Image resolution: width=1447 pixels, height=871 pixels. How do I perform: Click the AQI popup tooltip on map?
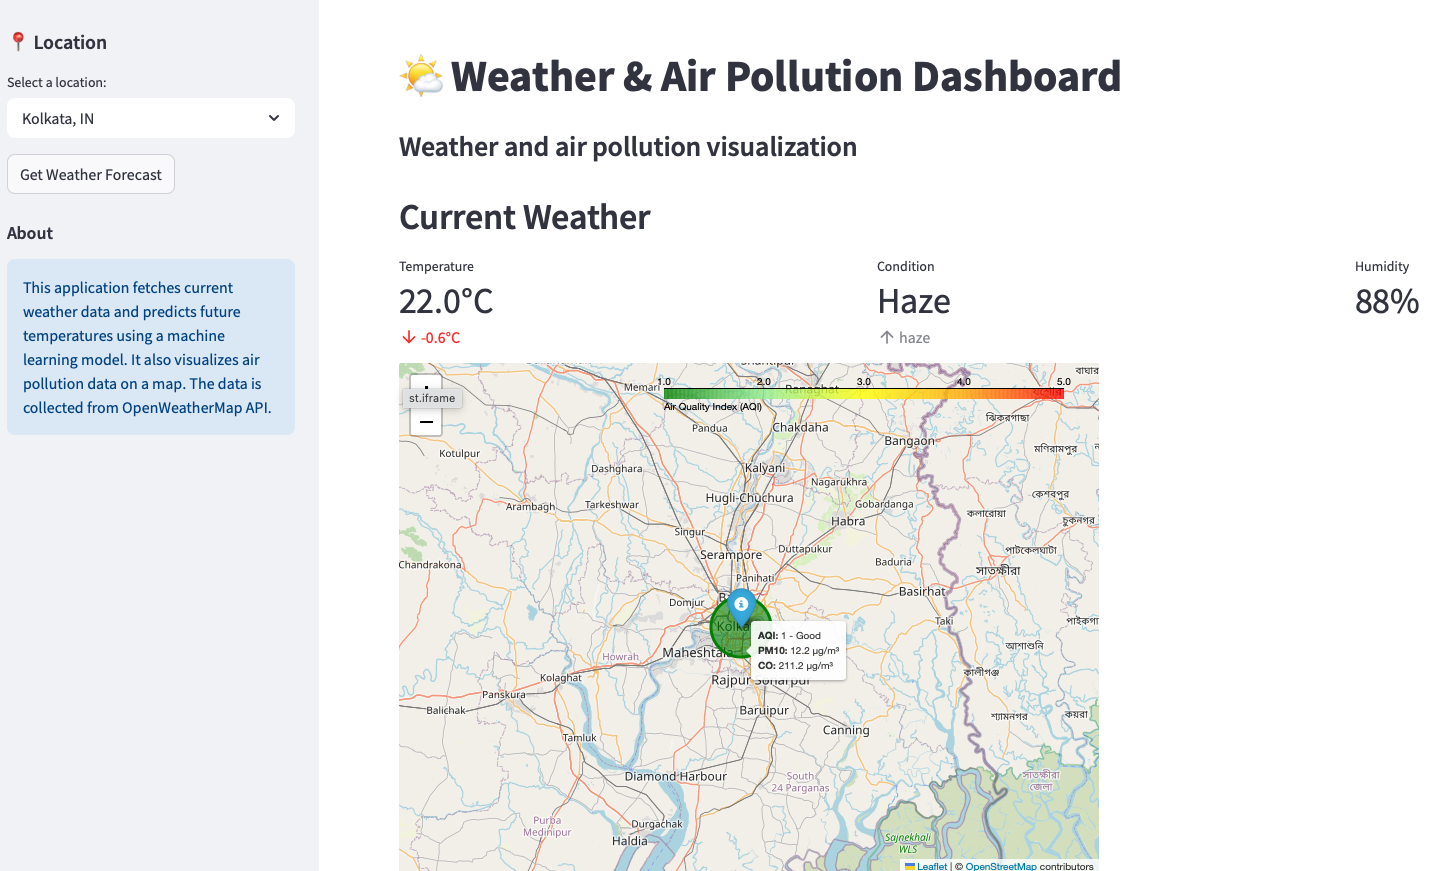point(798,650)
